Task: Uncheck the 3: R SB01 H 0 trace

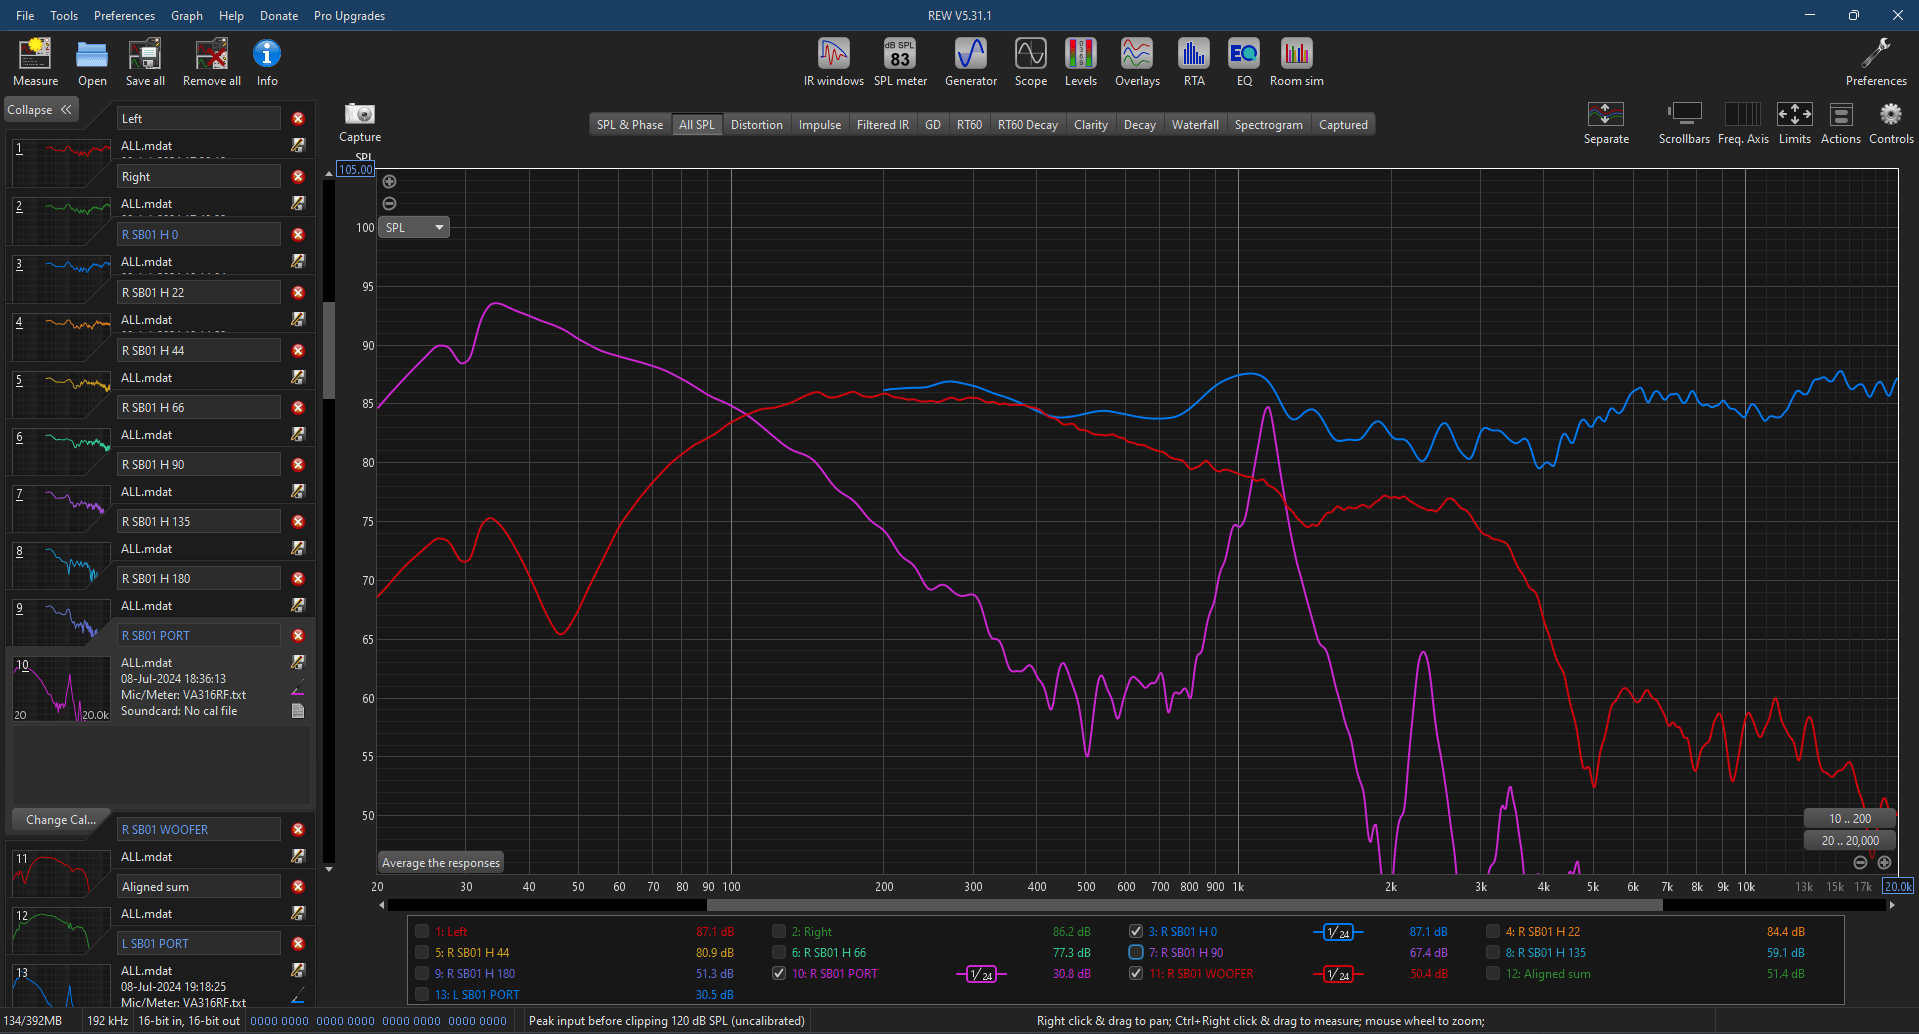Action: [x=1136, y=931]
